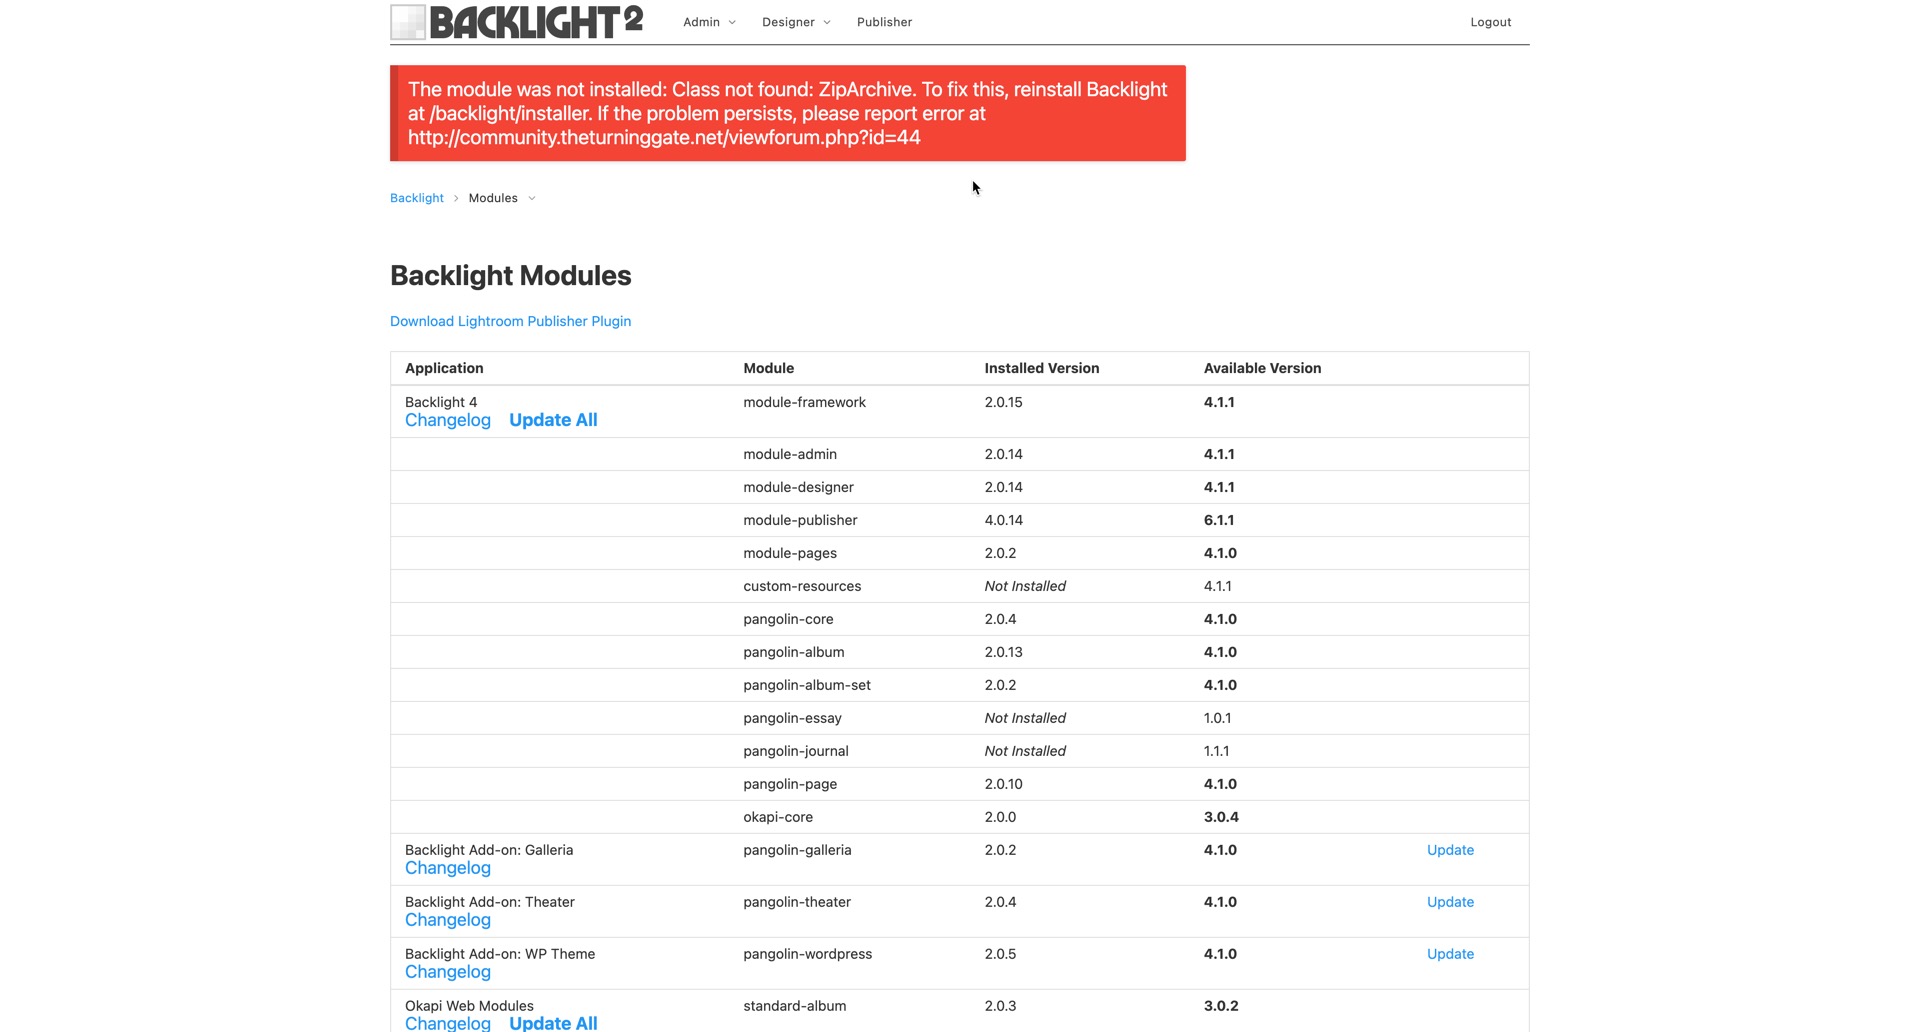
Task: Click the Backlight Modules heading
Action: tap(510, 276)
